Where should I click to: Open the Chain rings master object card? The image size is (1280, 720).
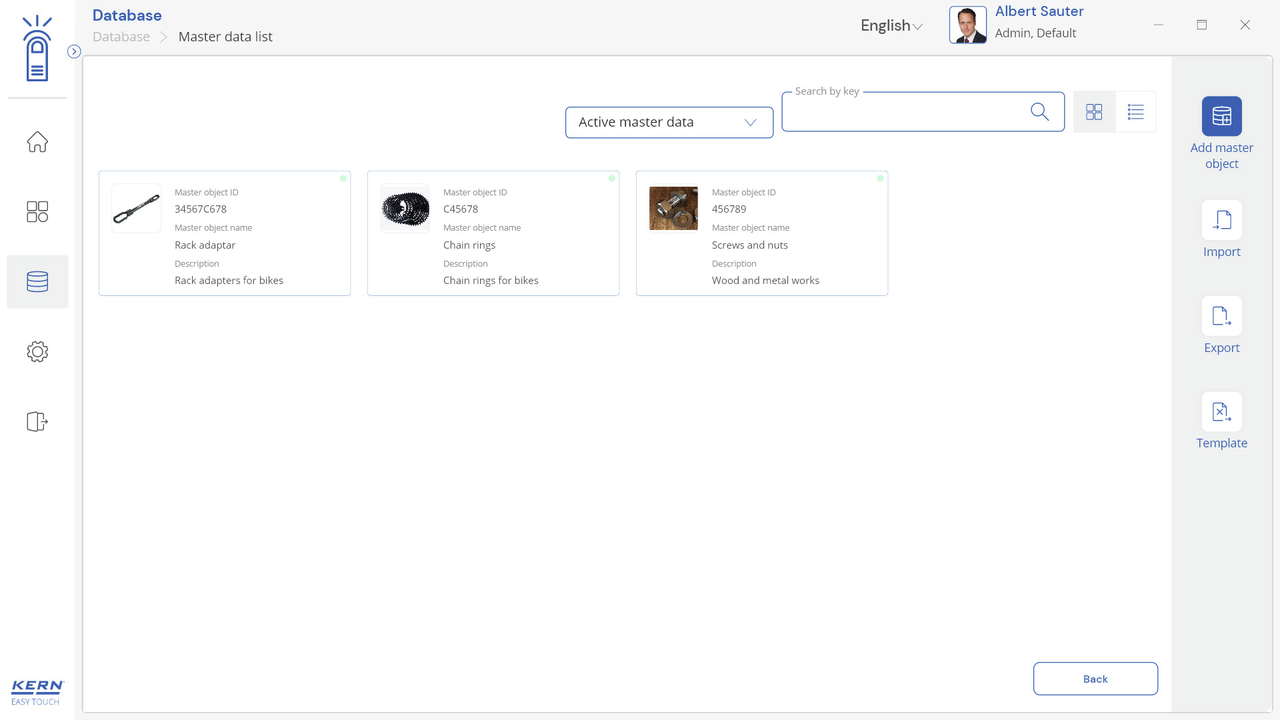coord(493,233)
